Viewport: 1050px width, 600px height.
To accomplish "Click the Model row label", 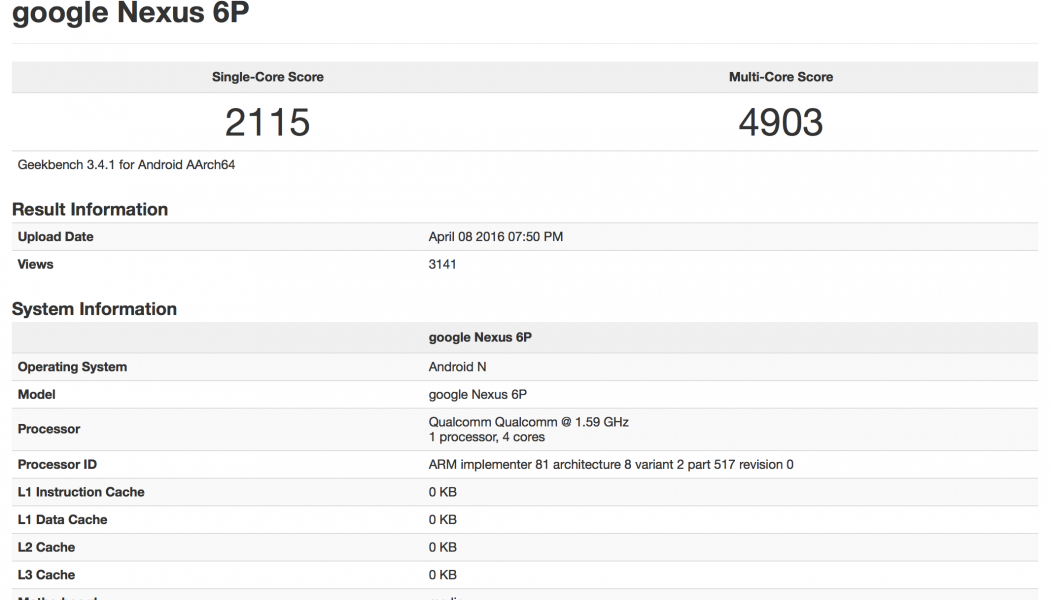I will [37, 395].
